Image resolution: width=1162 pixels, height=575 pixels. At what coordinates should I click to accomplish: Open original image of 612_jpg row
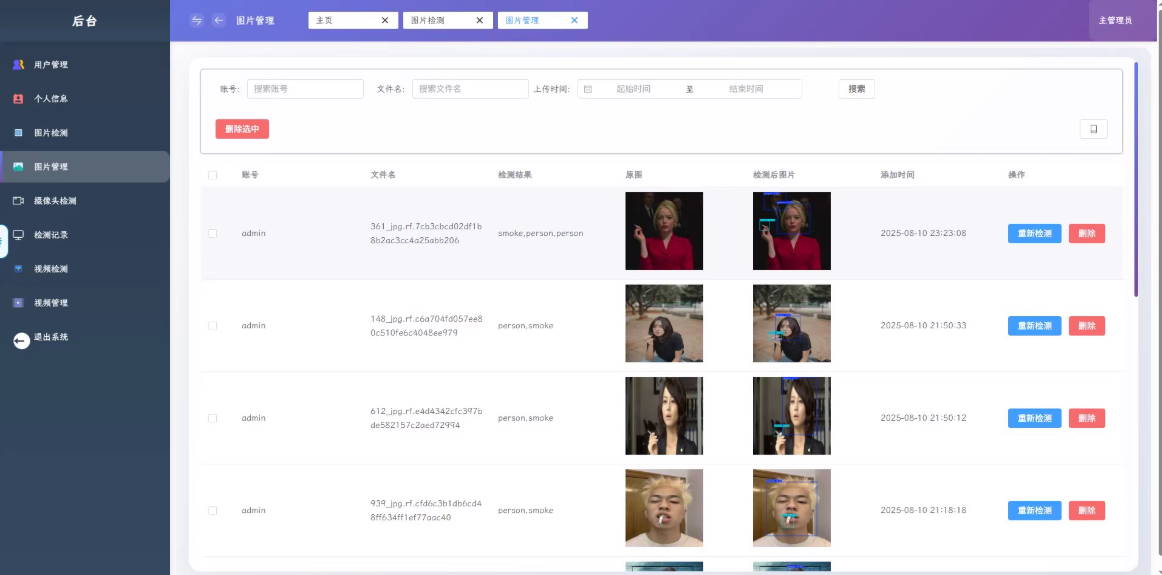(664, 416)
